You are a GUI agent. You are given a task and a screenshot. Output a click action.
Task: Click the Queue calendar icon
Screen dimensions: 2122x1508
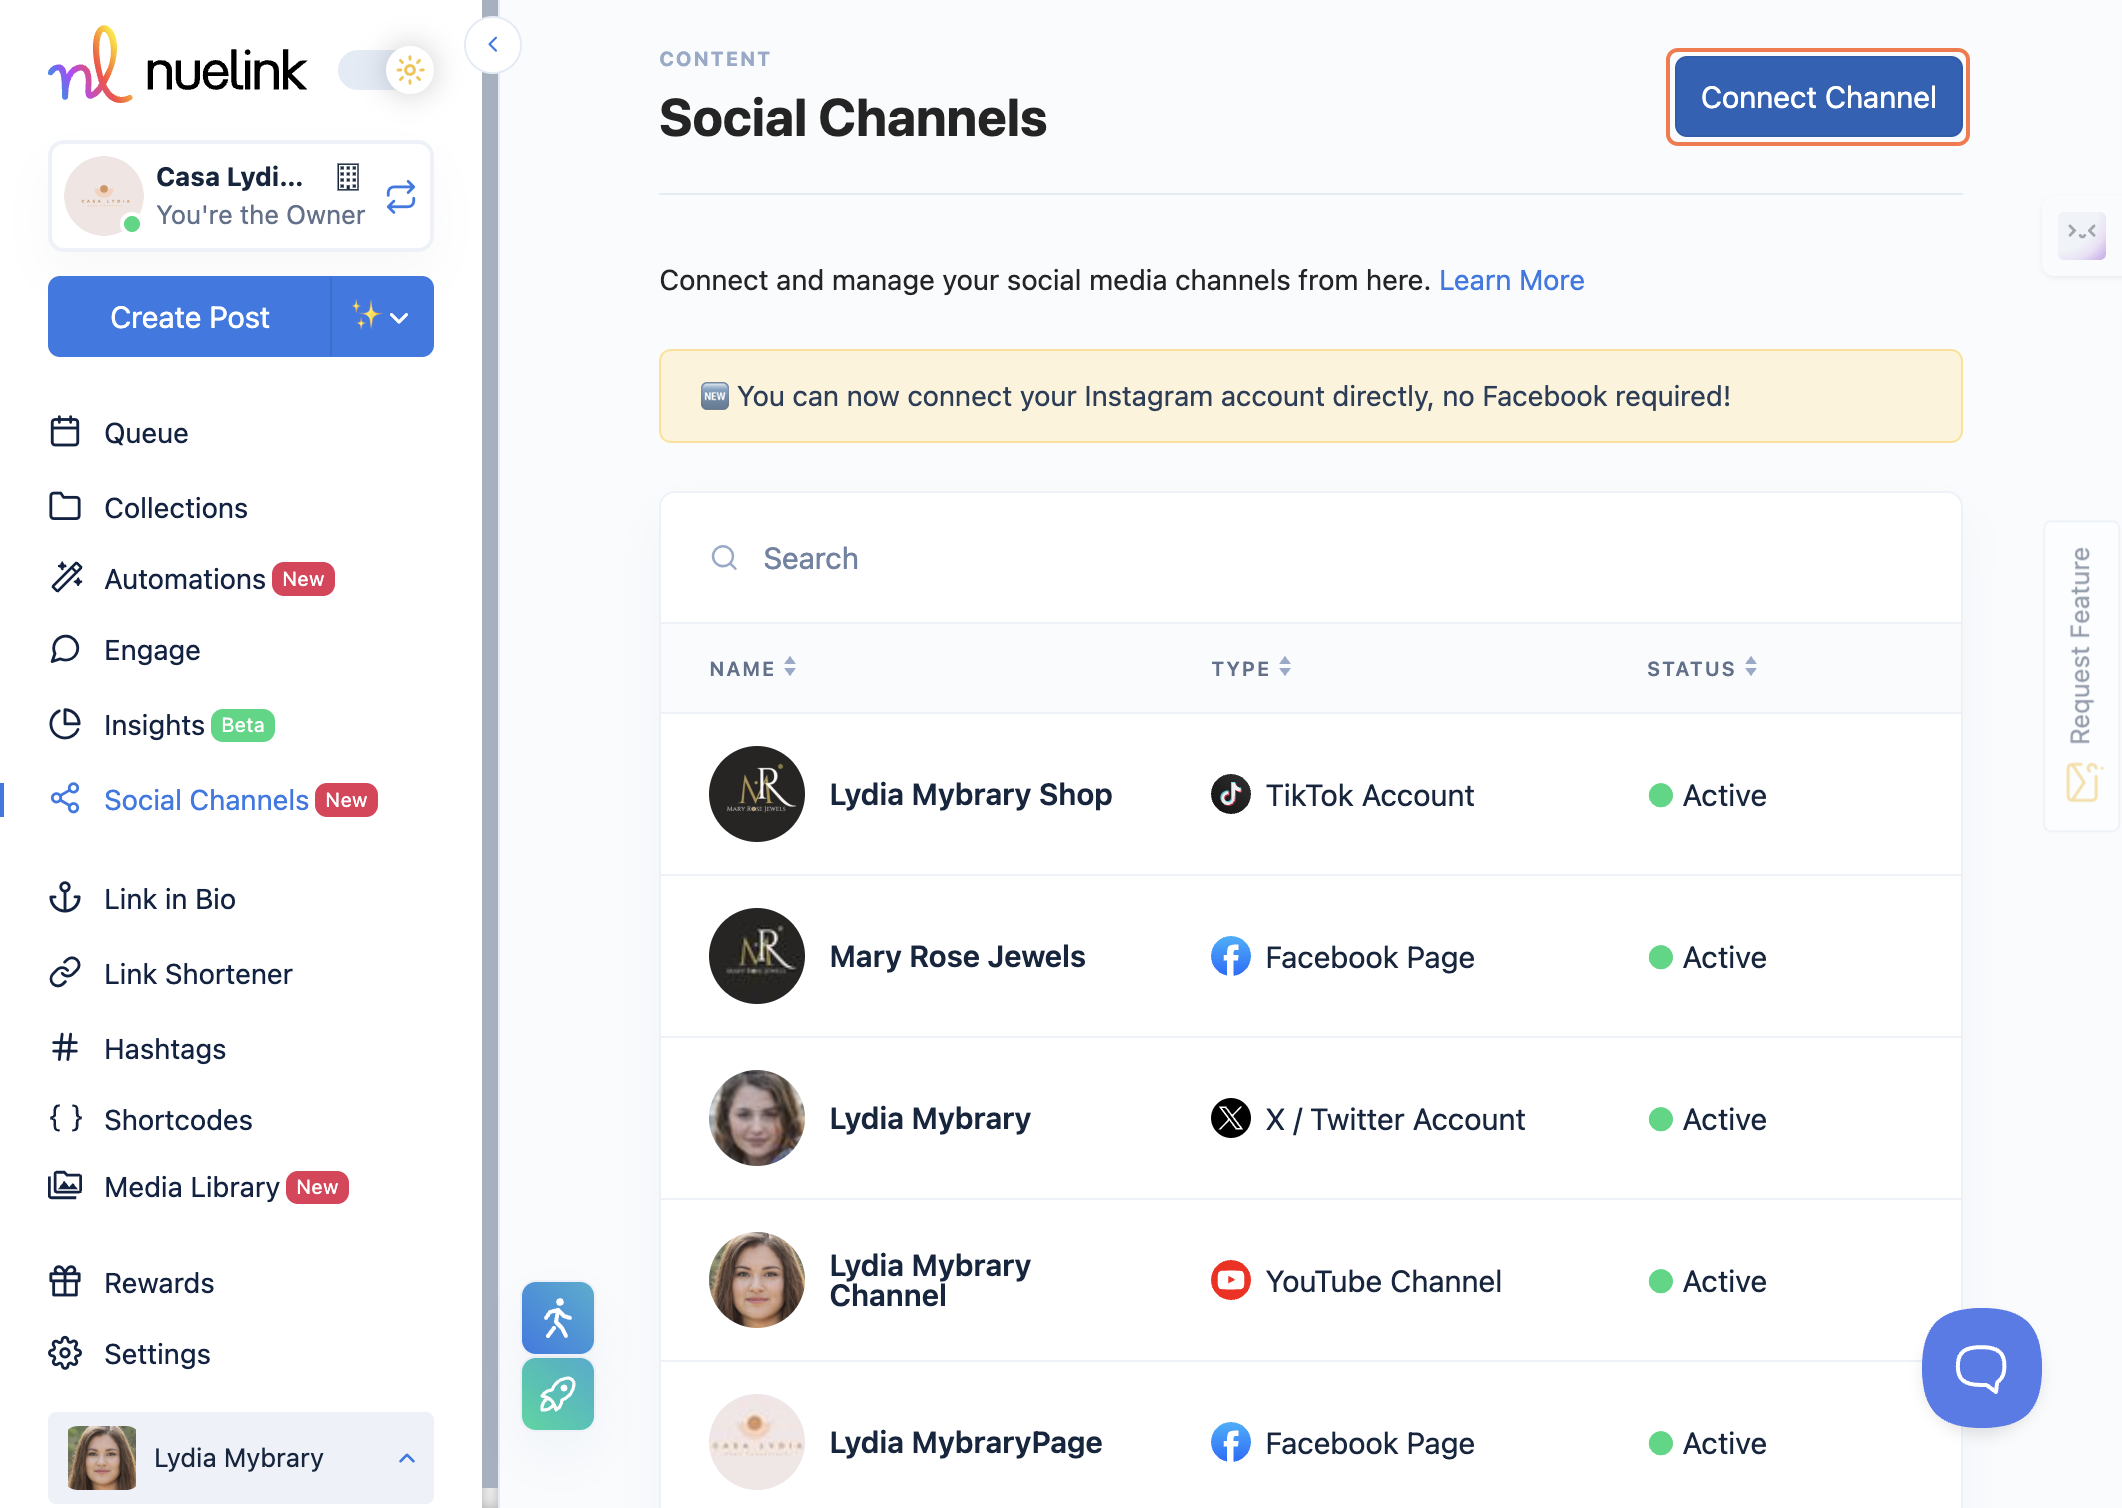[65, 432]
